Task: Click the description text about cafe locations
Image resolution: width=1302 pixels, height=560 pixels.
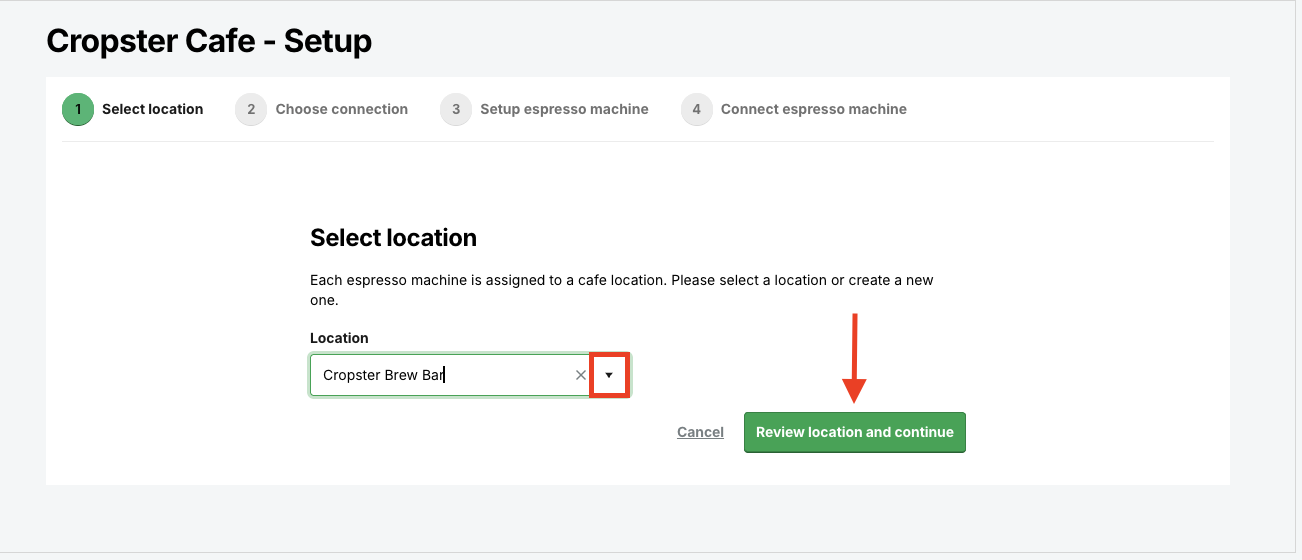Action: coord(622,290)
